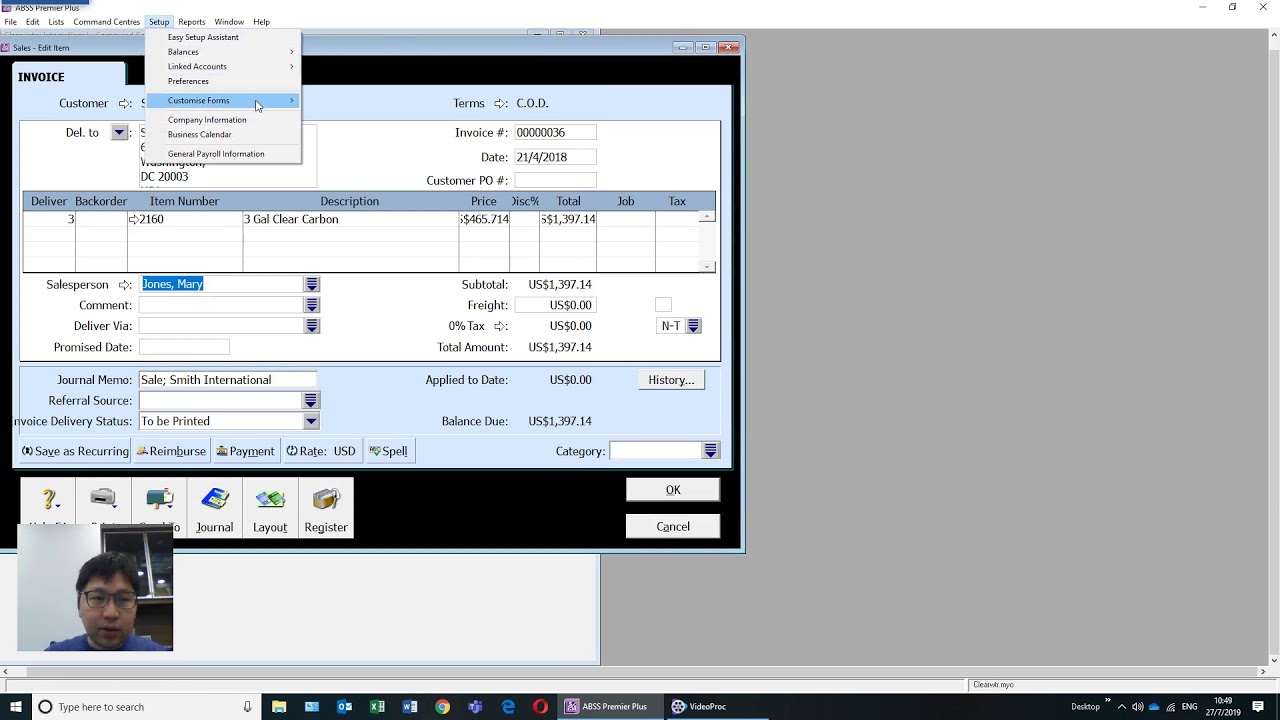The height and width of the screenshot is (720, 1280).
Task: Click Save as Recurring
Action: click(x=75, y=451)
